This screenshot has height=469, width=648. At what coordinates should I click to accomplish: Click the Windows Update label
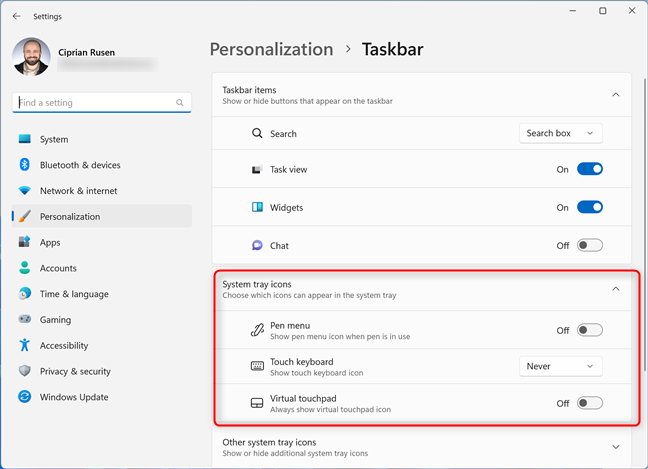[74, 397]
